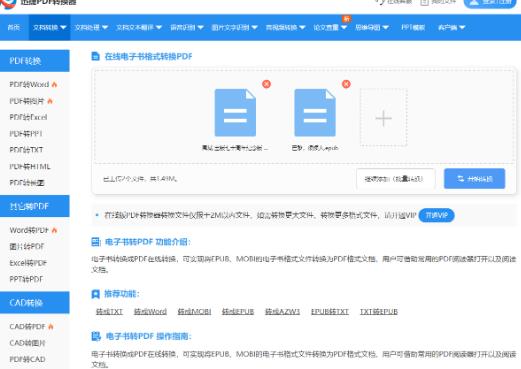Open the 转成TXT recommended link
Screen dimensions: 521x369
[x=109, y=312]
